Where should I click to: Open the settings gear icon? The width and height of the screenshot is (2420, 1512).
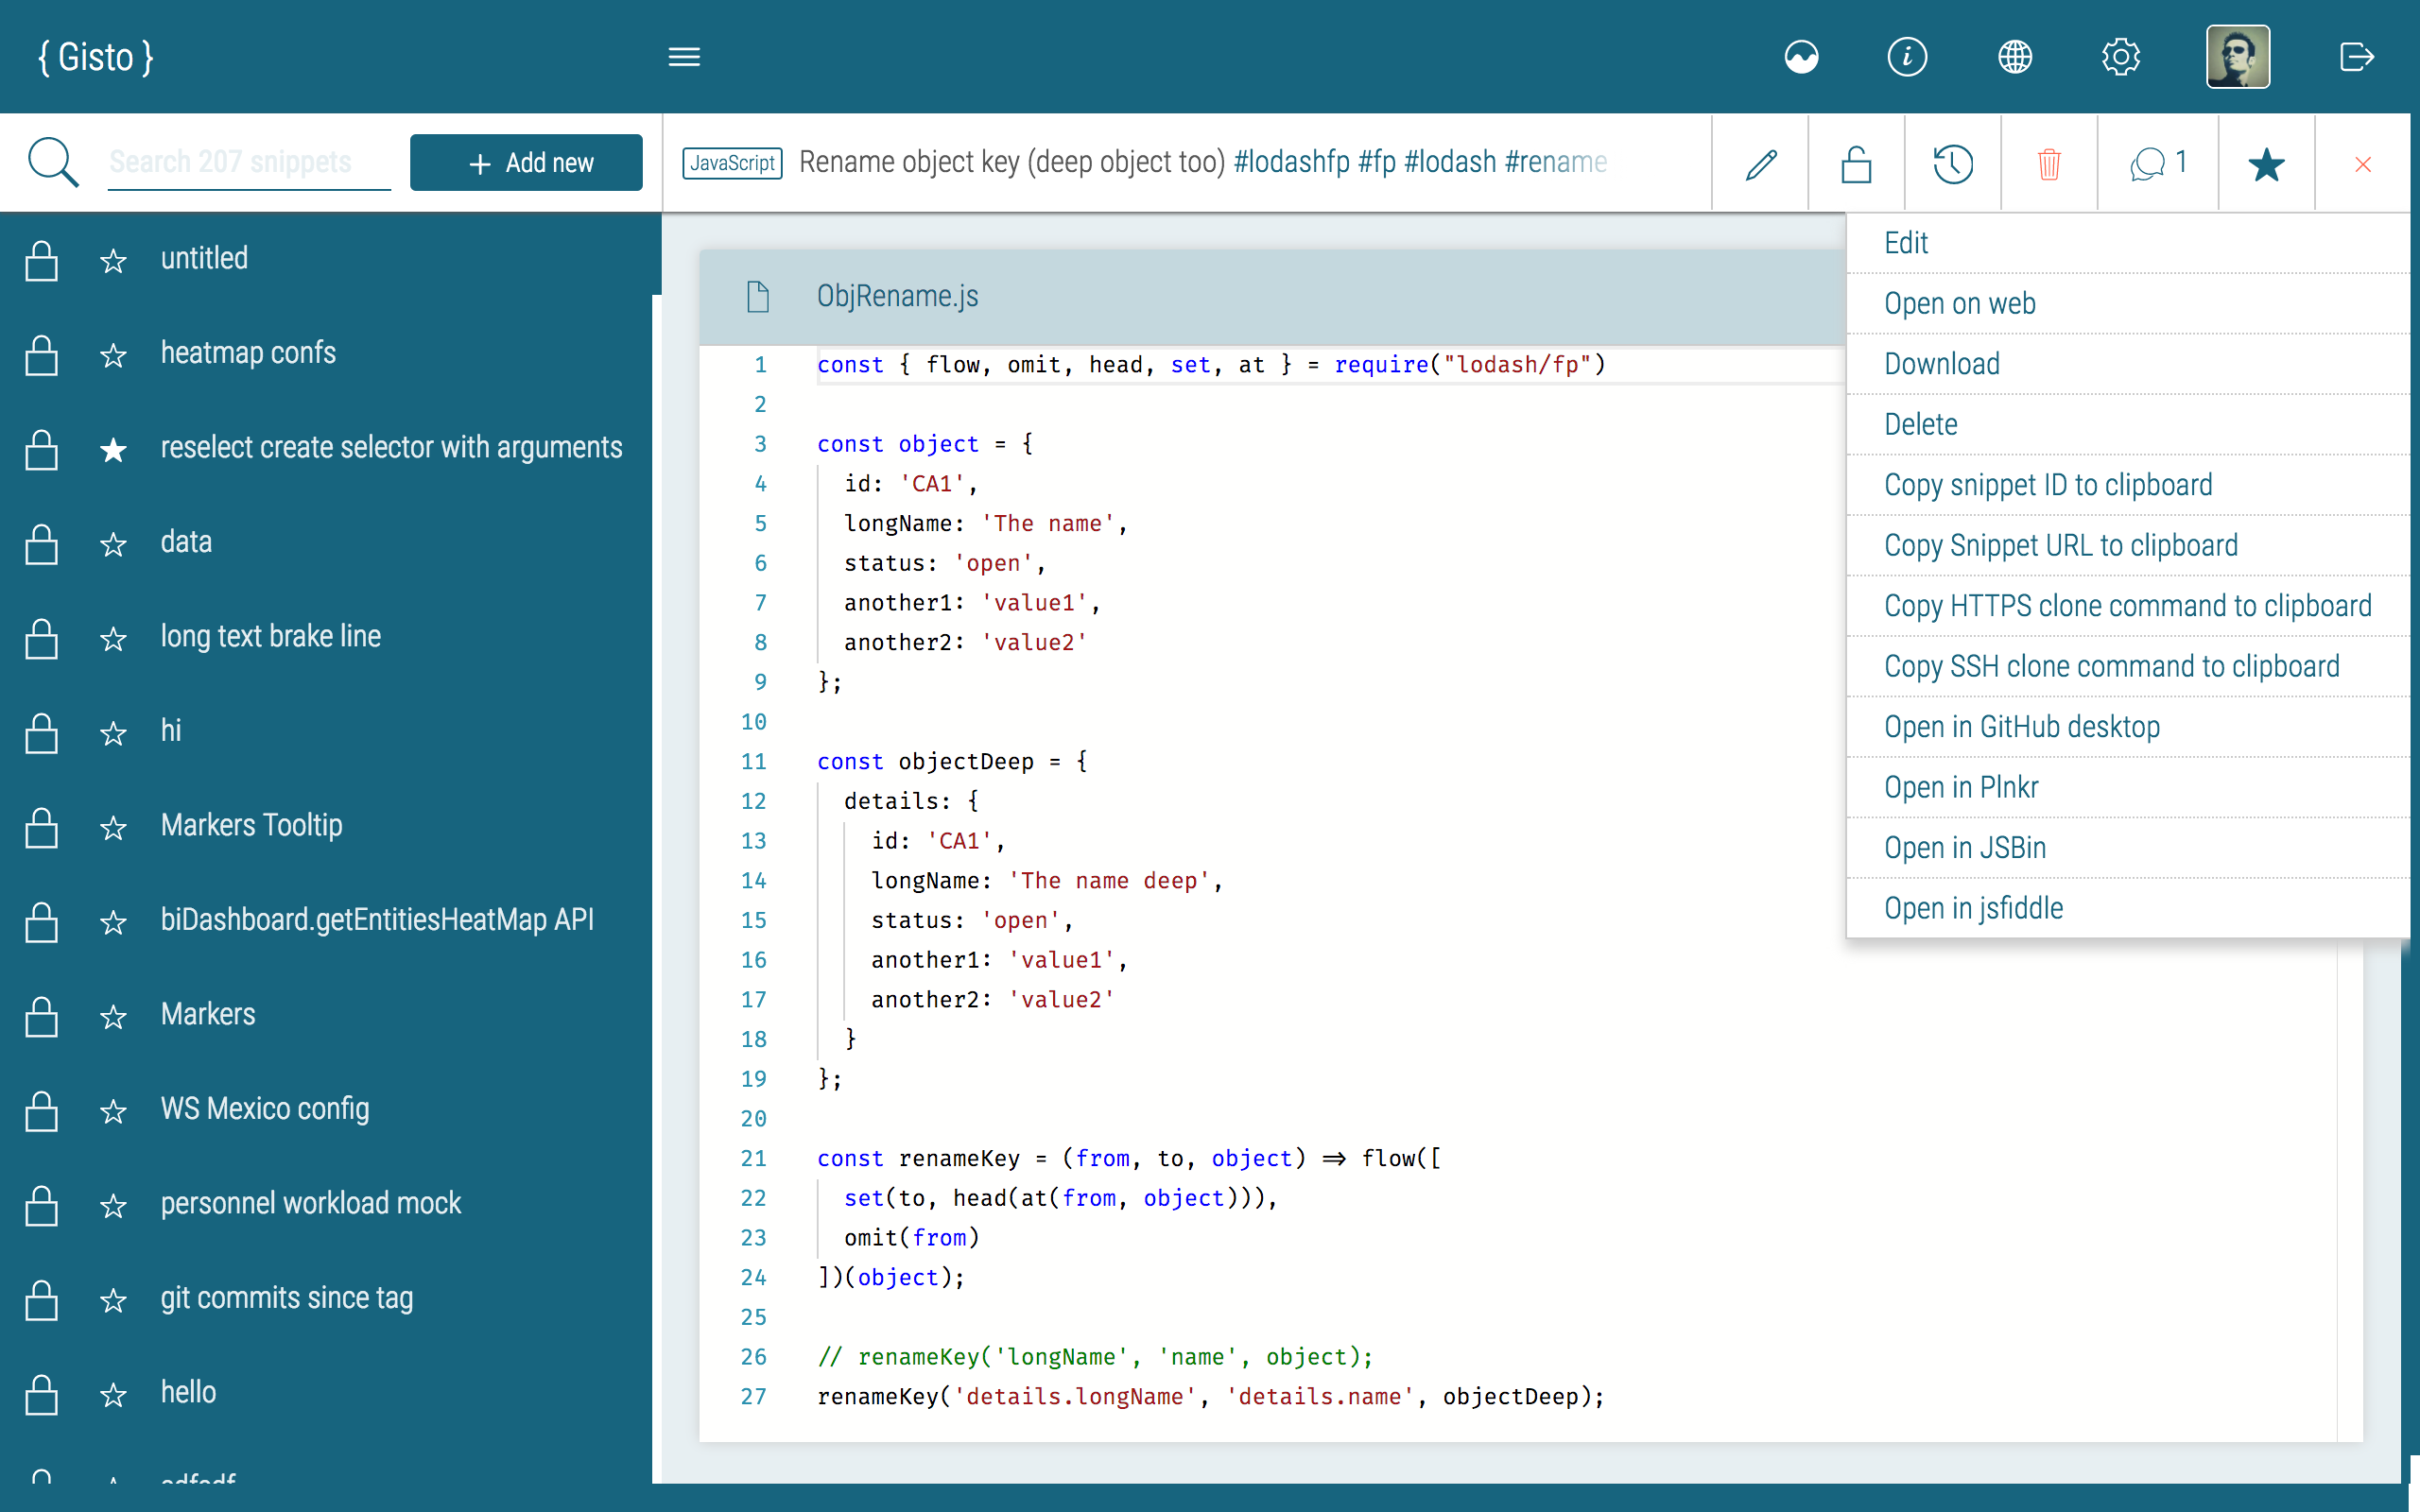coord(2120,57)
